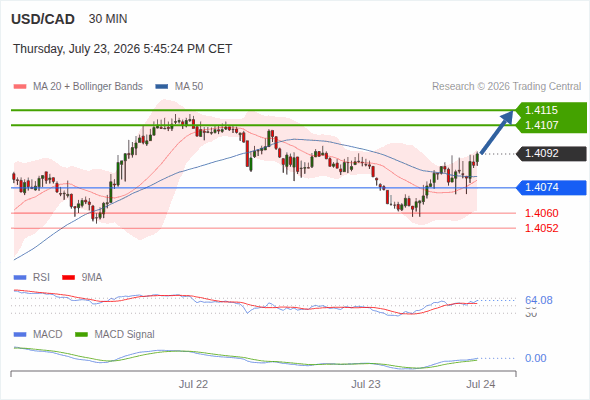Click the Research © 2026 Trading Central credit

click(x=506, y=87)
